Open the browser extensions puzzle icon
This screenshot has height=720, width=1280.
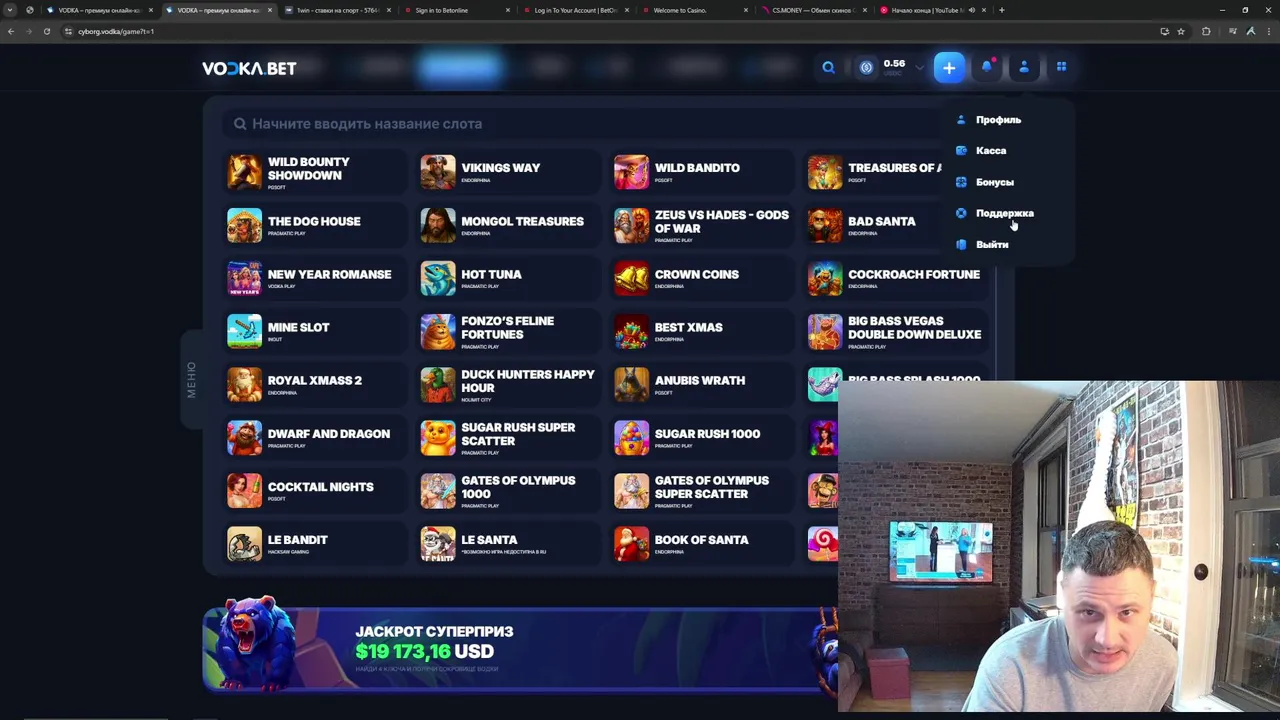click(1206, 31)
